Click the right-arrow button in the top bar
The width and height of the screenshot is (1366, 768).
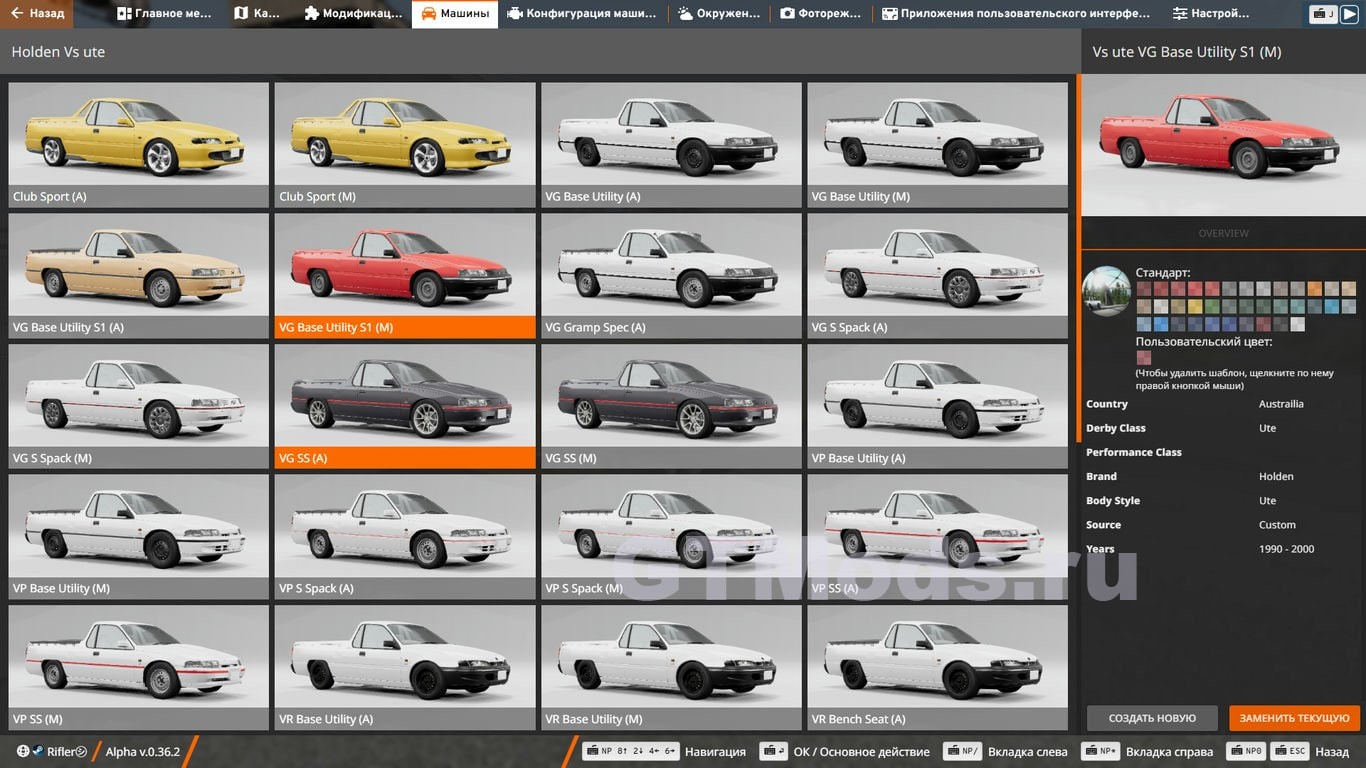1351,14
